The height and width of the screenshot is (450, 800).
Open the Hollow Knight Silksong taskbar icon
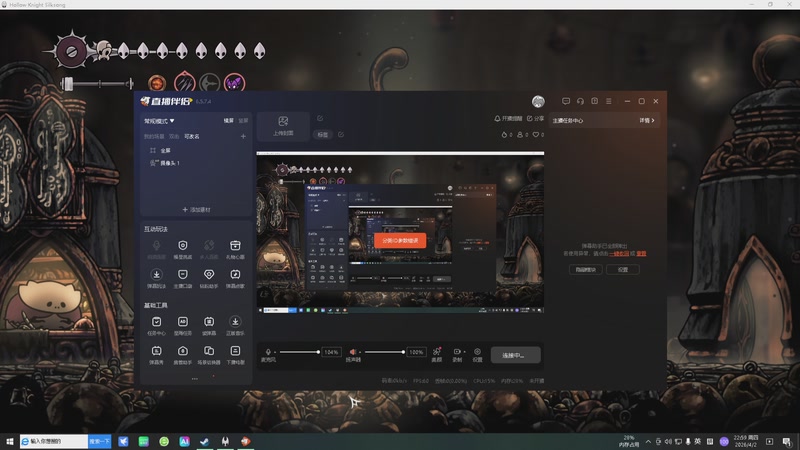tap(225, 441)
